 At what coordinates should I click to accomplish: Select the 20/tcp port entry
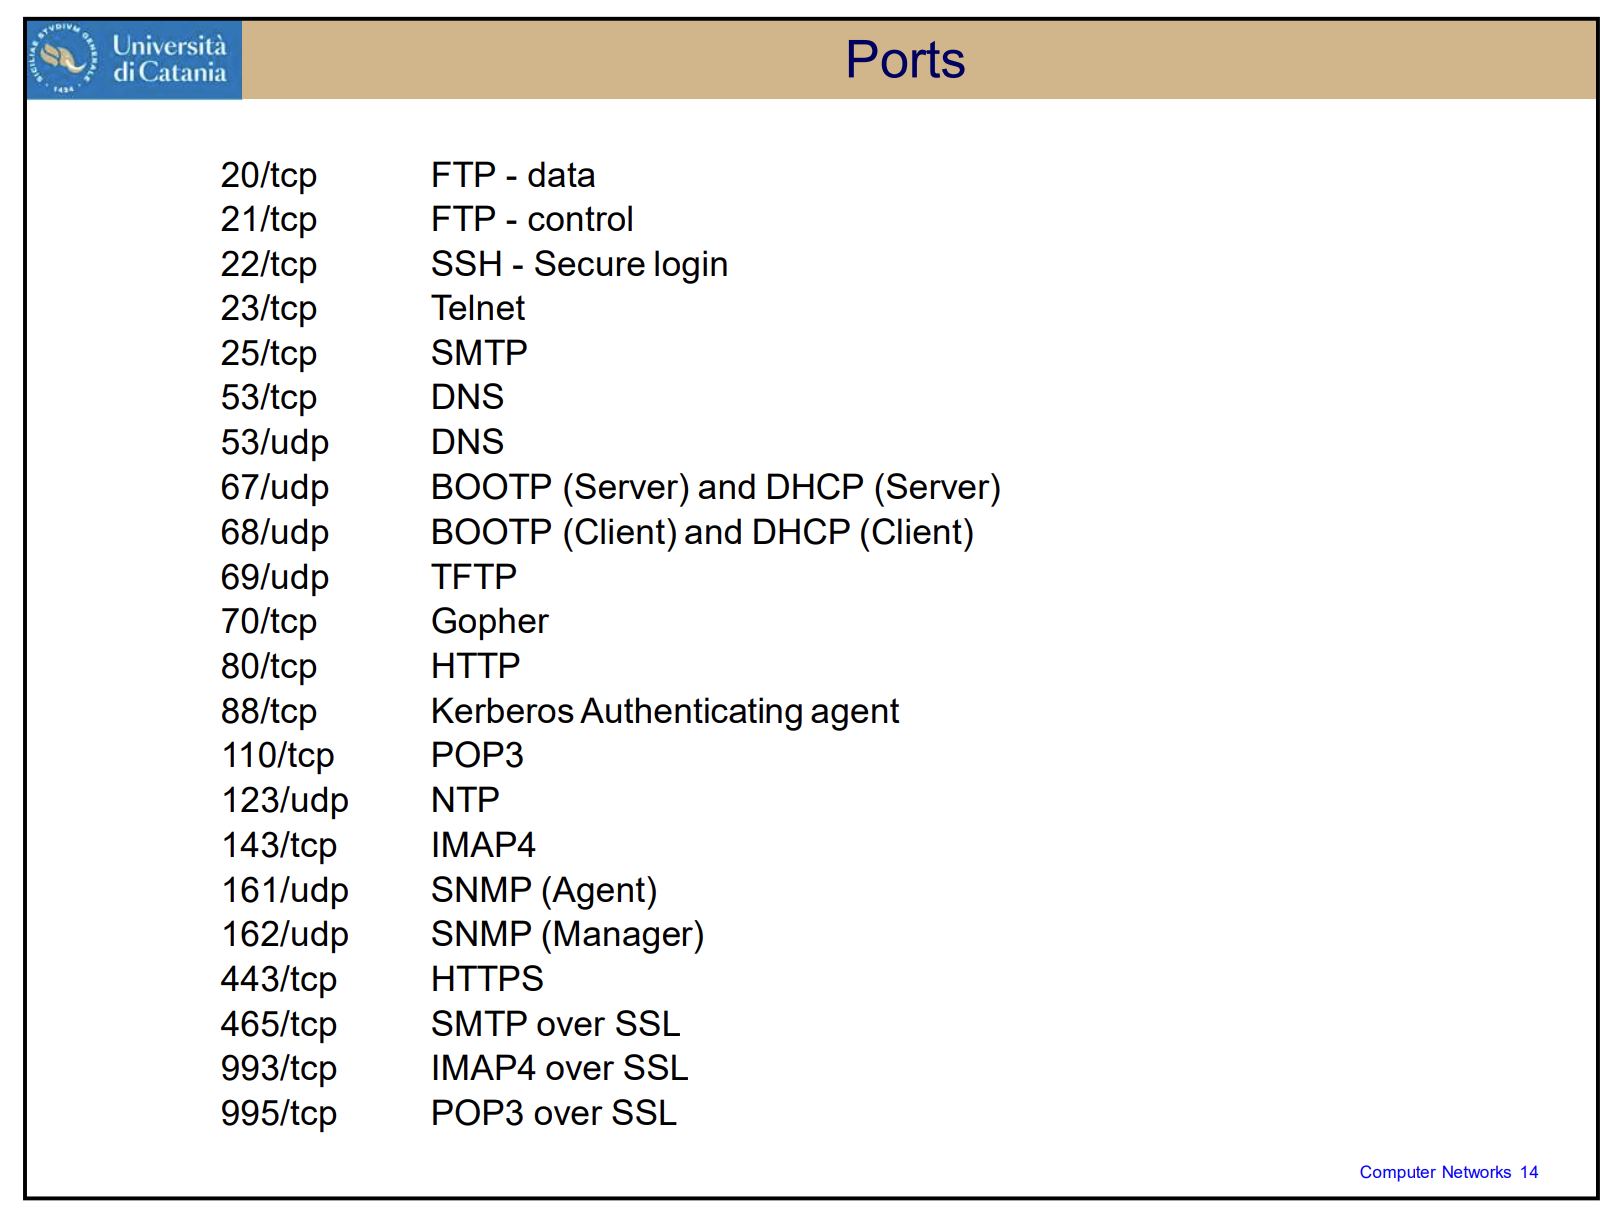(x=268, y=176)
